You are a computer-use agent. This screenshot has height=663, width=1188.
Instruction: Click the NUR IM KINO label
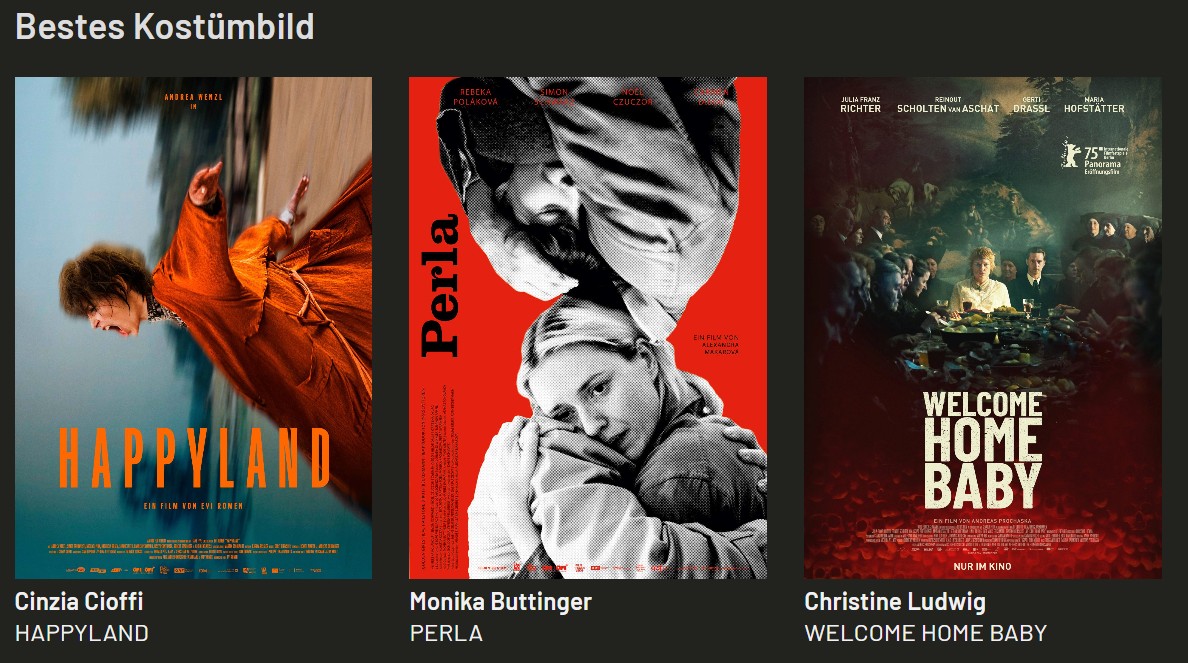pos(982,566)
